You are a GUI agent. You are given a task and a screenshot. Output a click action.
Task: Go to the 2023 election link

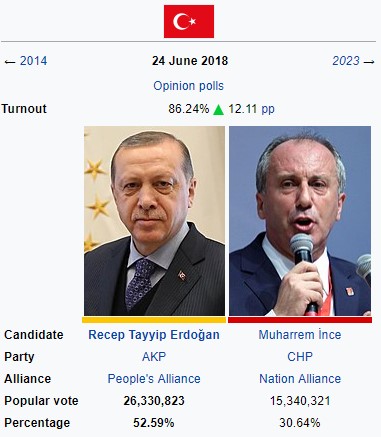[x=346, y=61]
